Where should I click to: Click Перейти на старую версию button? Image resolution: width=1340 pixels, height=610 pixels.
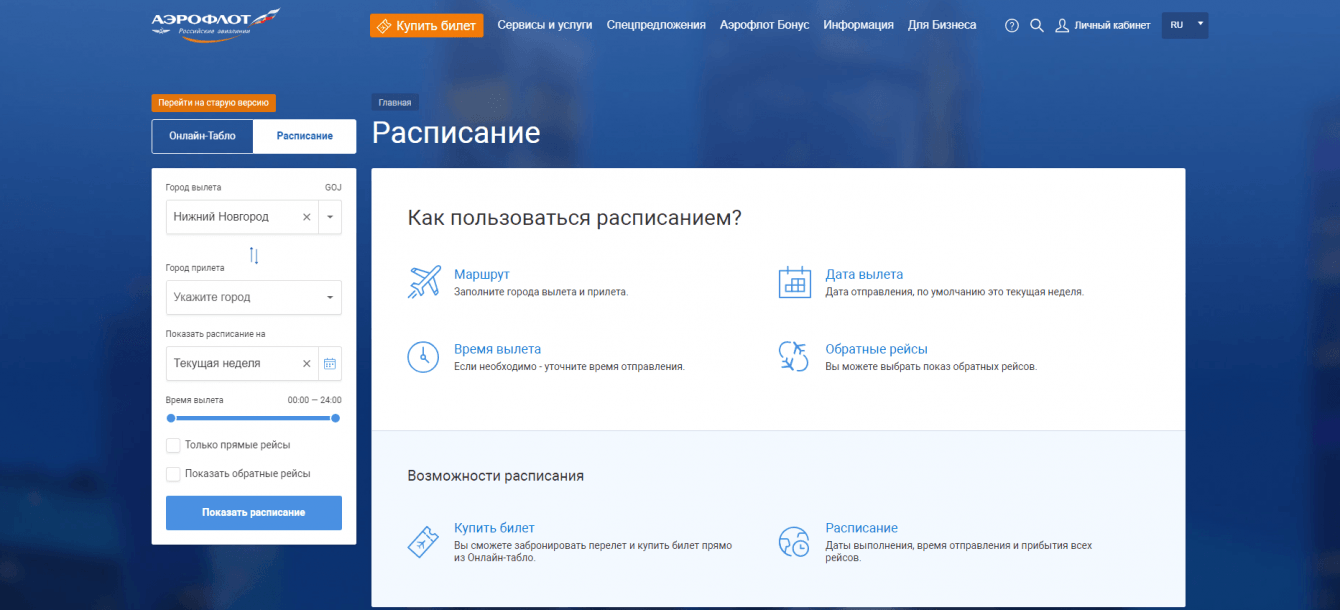click(213, 102)
